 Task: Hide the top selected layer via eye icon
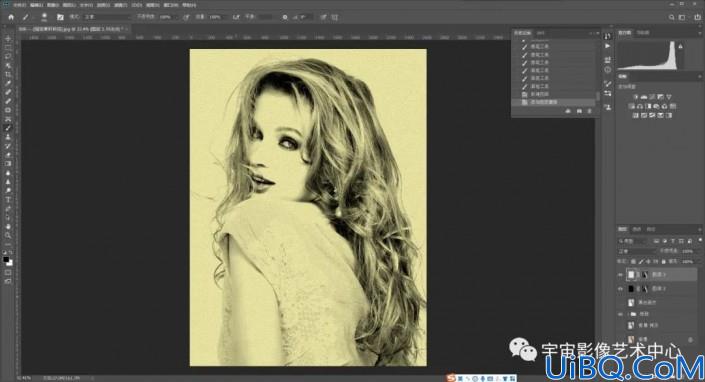pos(620,274)
